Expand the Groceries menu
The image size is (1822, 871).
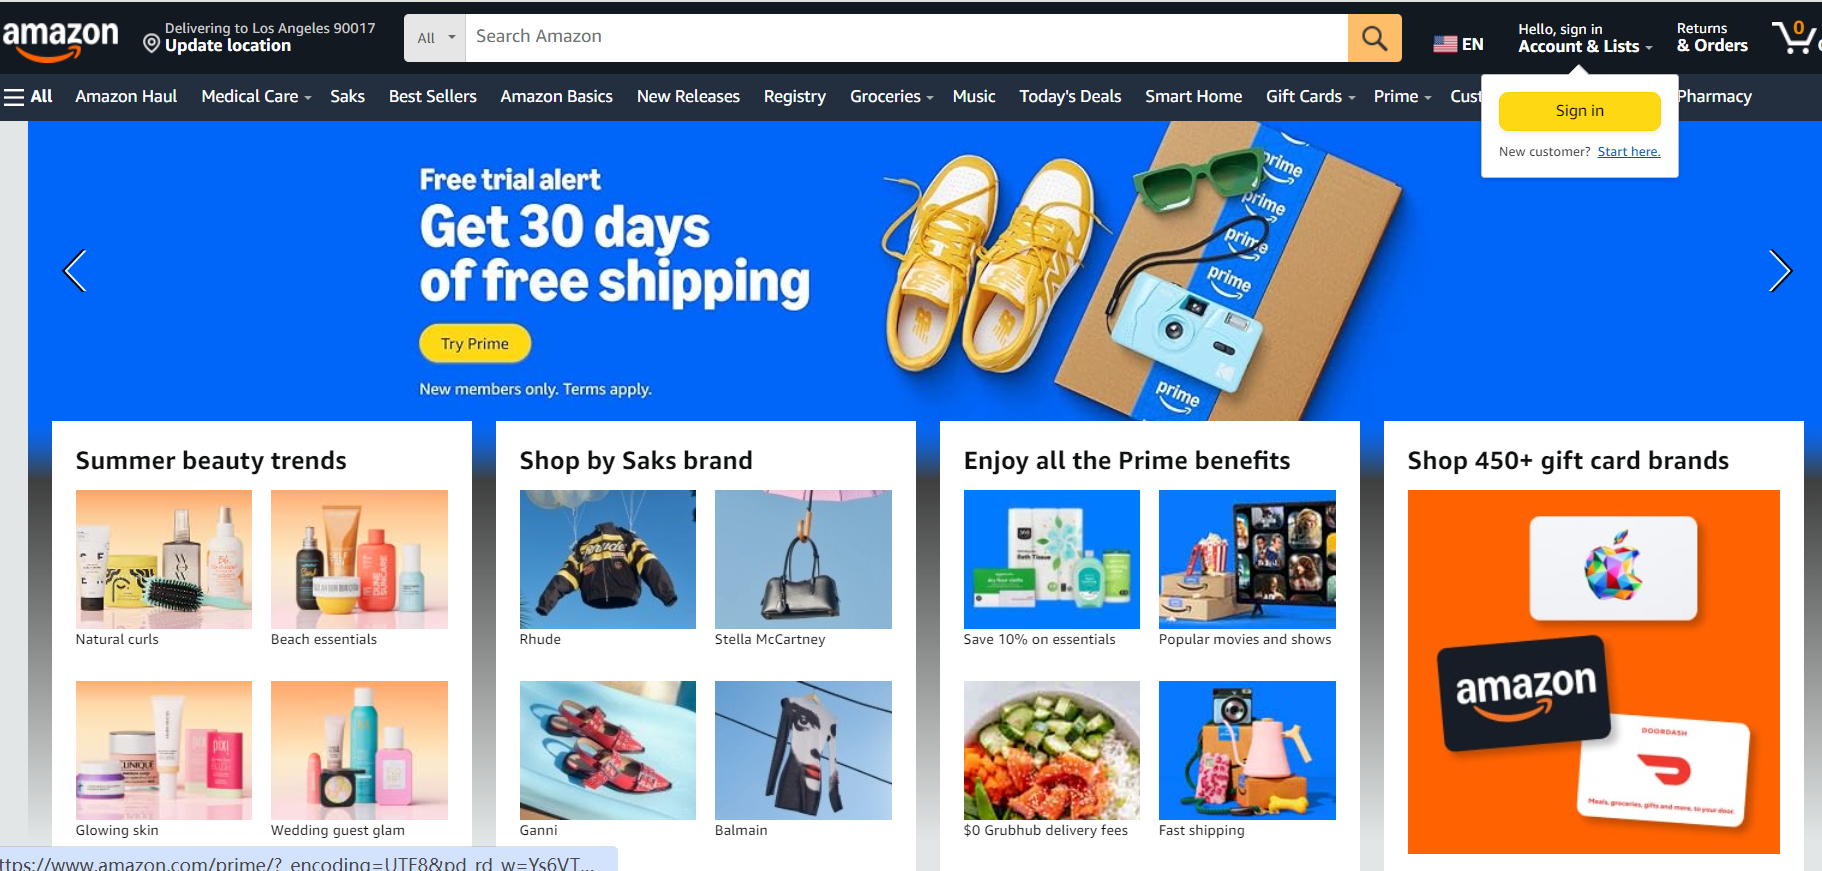click(x=891, y=97)
